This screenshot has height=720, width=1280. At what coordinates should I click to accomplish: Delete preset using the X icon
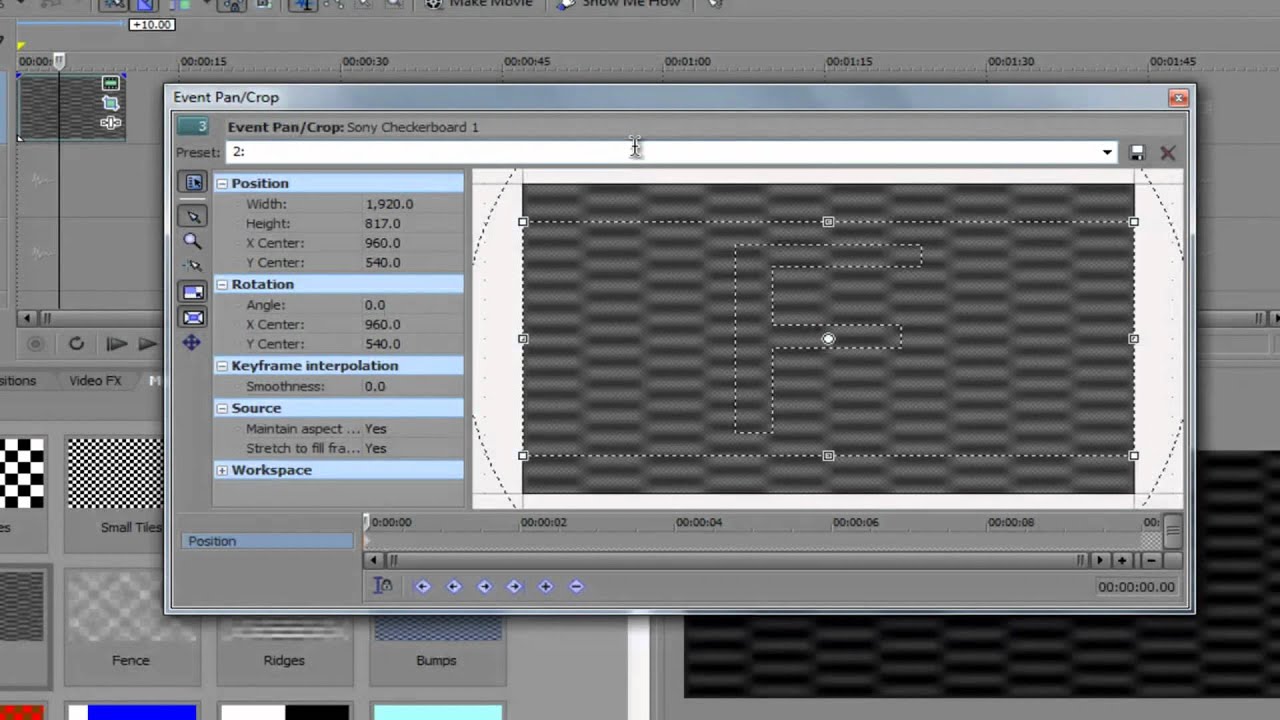tap(1168, 153)
